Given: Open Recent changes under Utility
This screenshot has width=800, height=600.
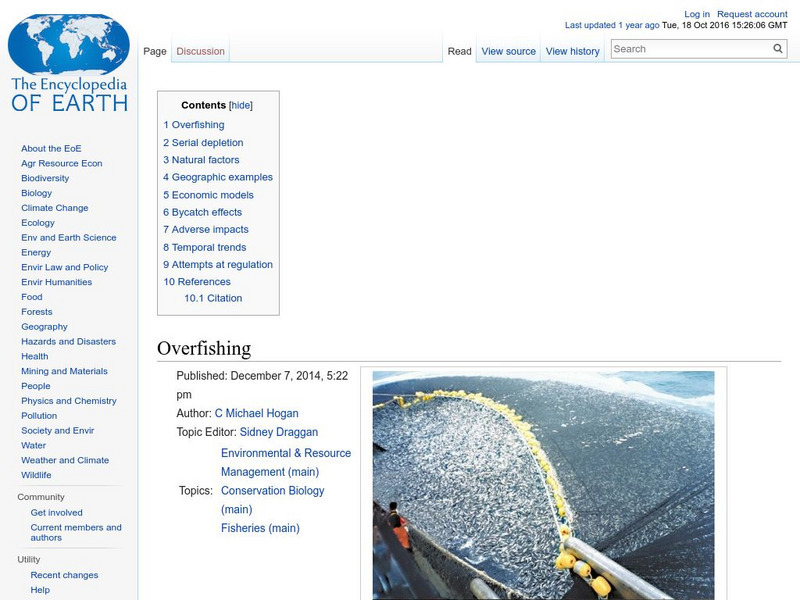Looking at the screenshot, I should pyautogui.click(x=64, y=574).
